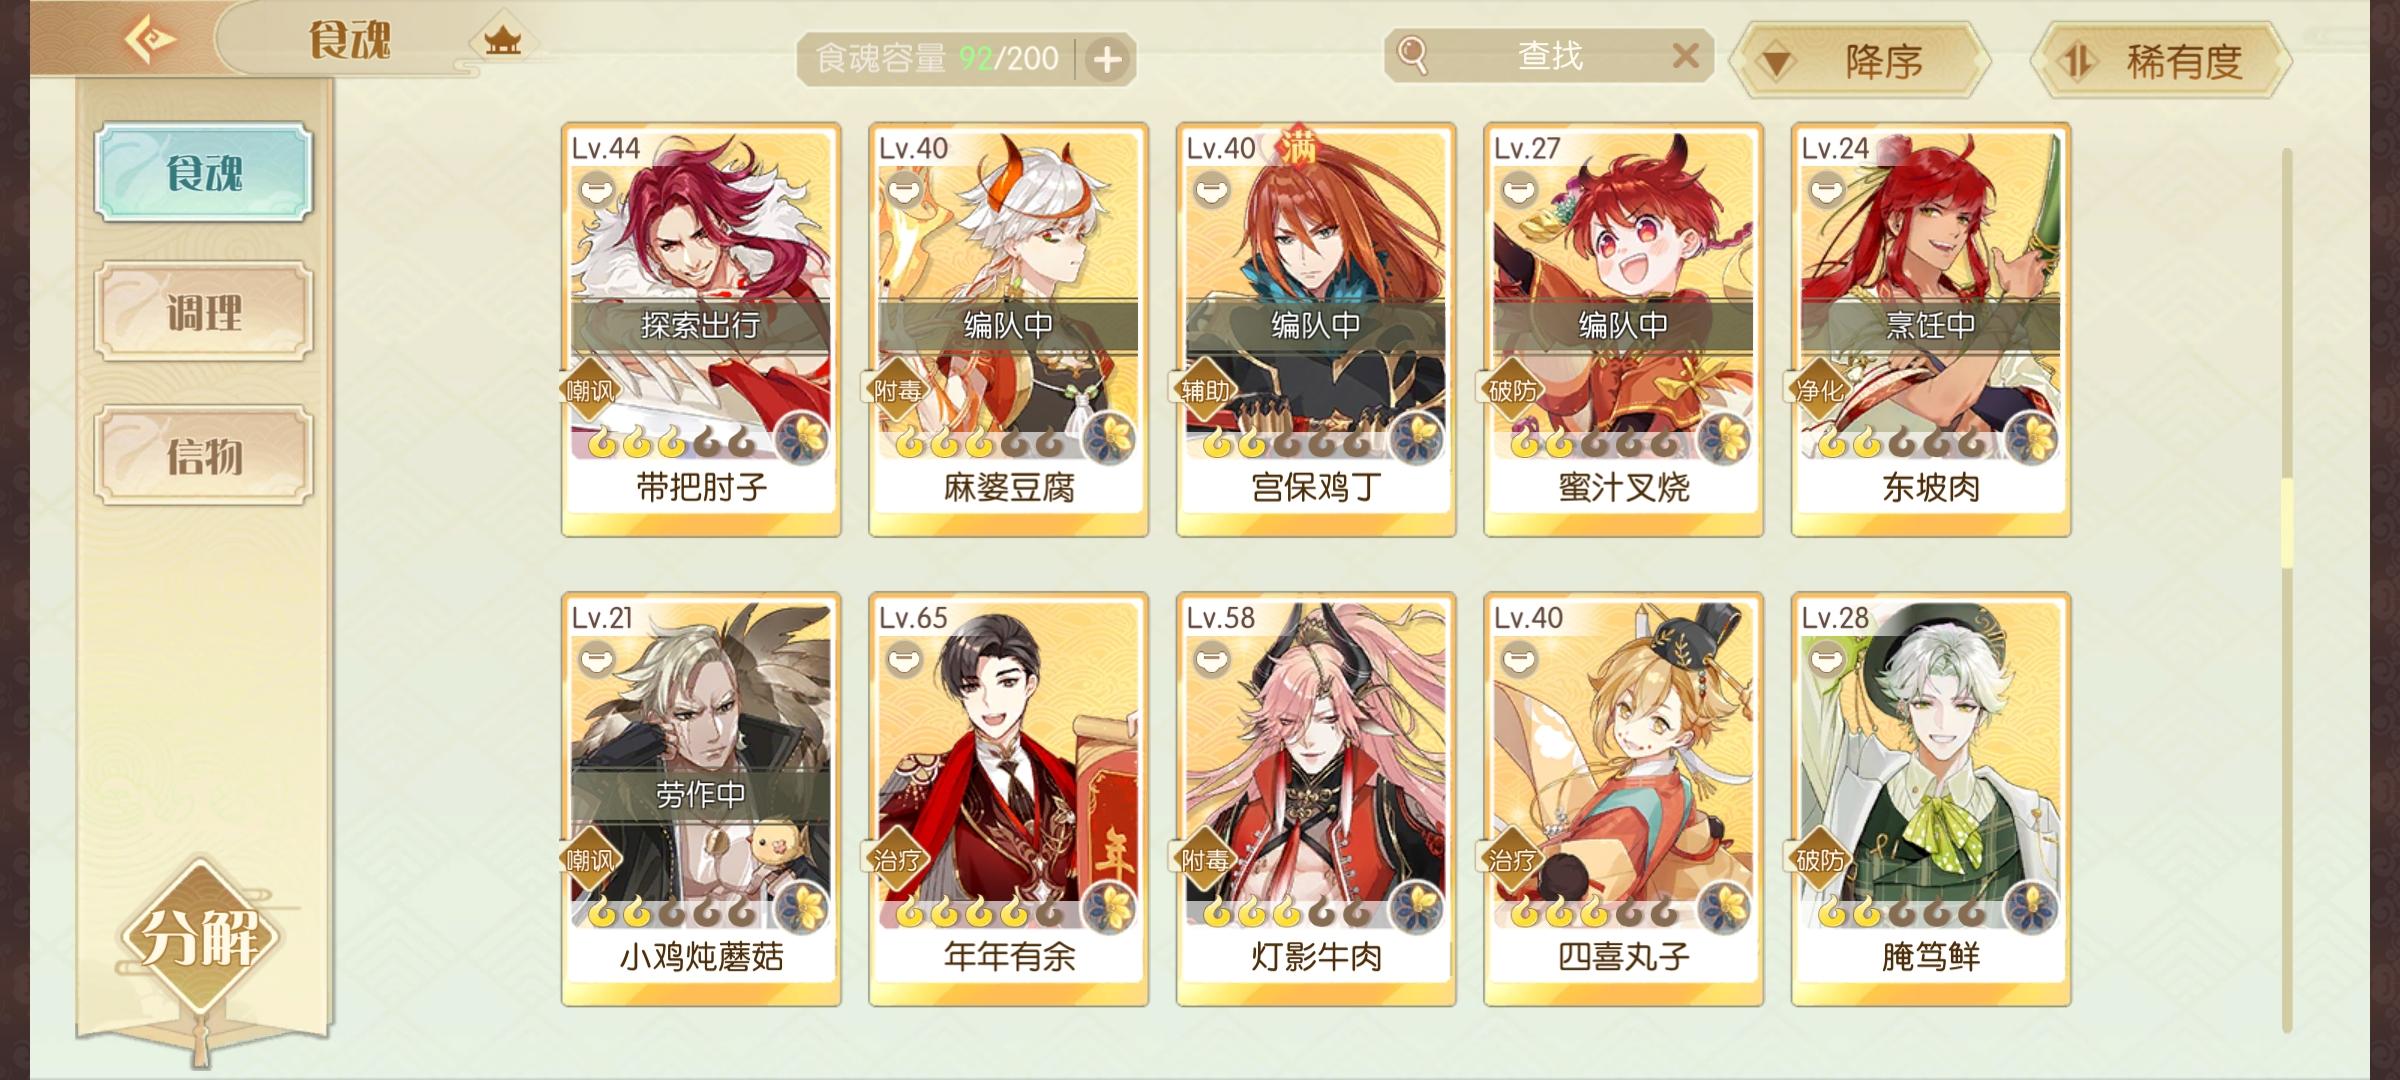Select the 腌笃鲜 card
The height and width of the screenshot is (1080, 2400).
point(1931,799)
